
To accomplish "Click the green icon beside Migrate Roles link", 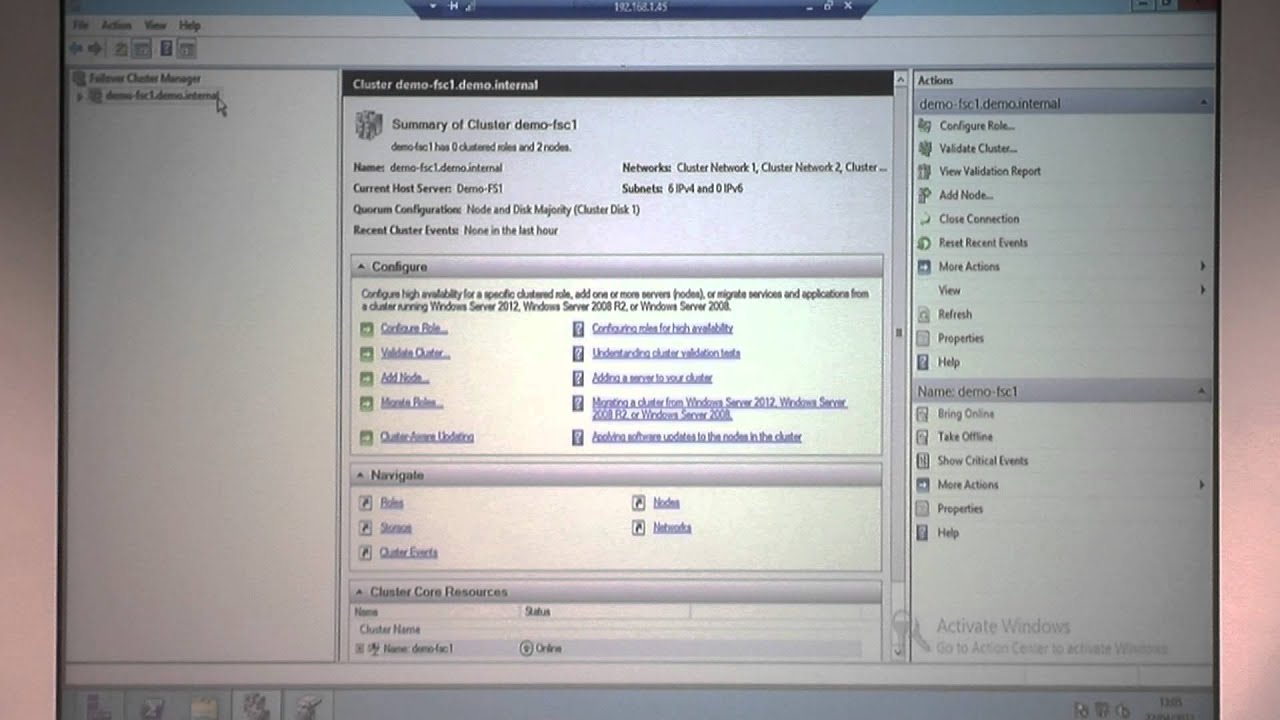I will (x=366, y=403).
